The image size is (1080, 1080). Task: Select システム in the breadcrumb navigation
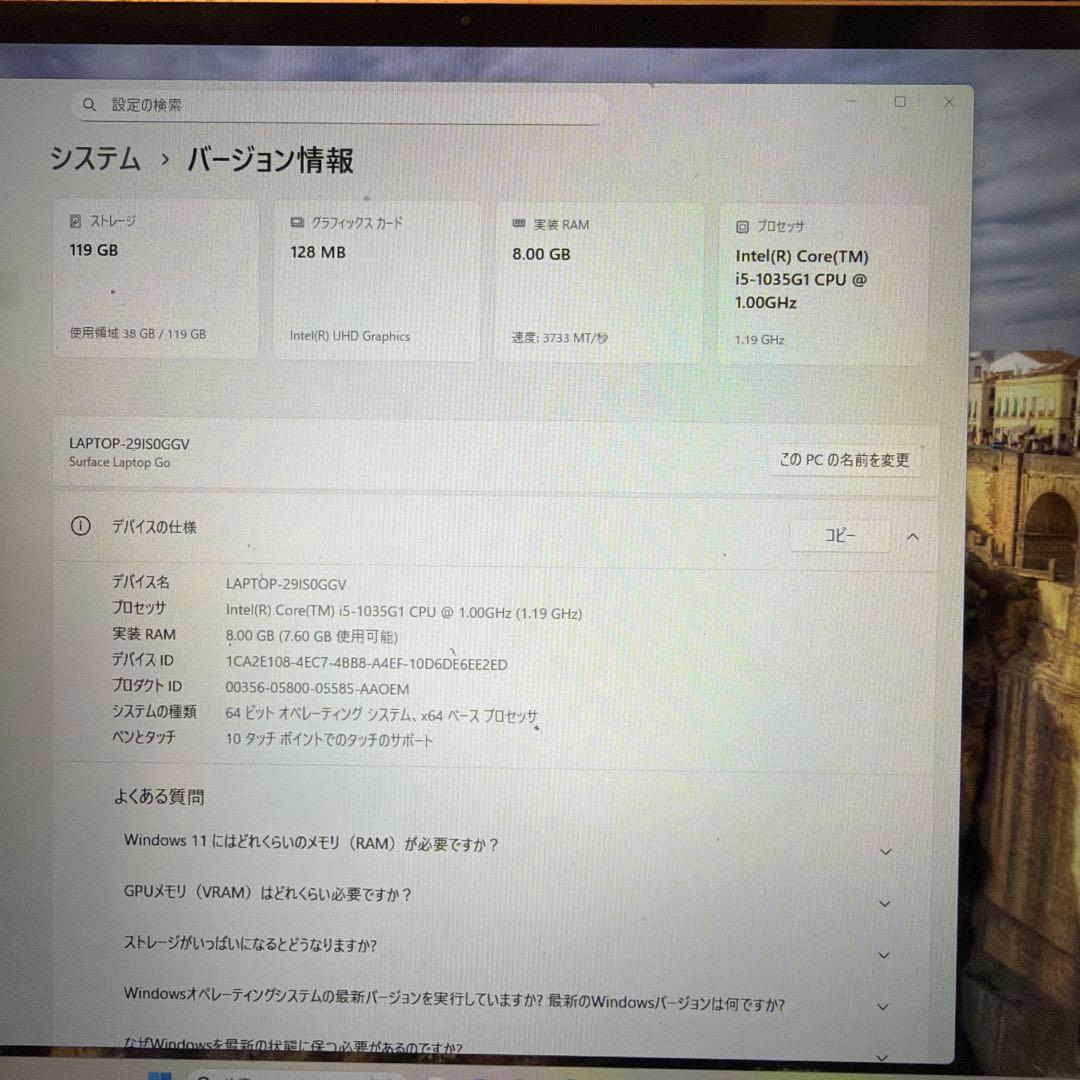click(x=91, y=160)
